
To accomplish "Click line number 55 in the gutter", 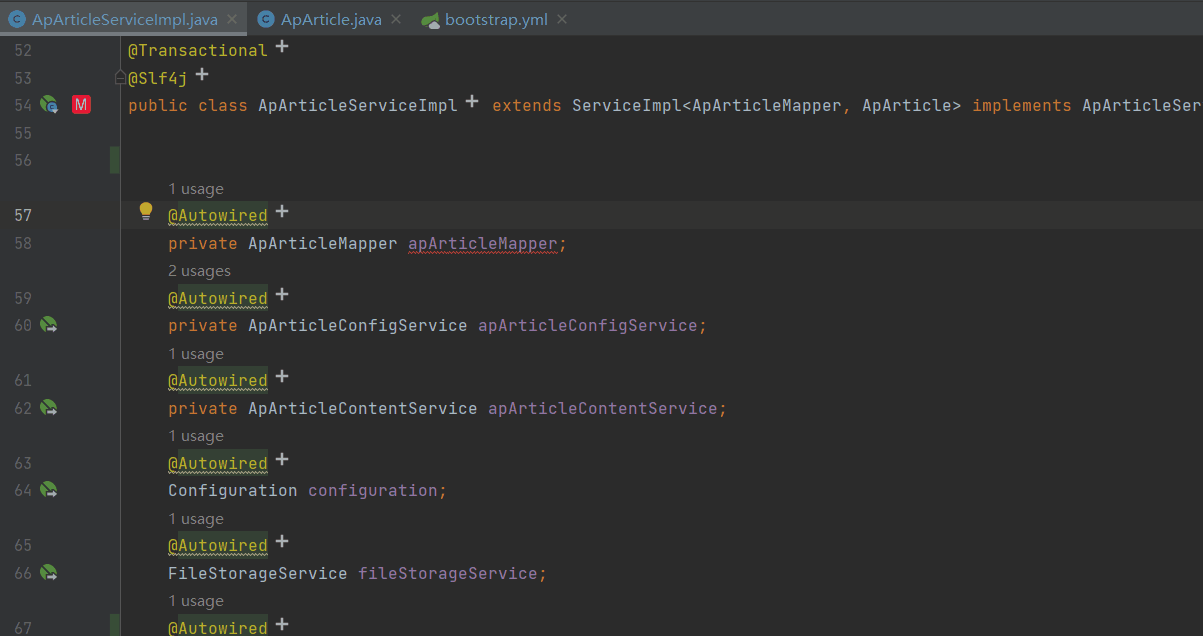I will tap(23, 133).
